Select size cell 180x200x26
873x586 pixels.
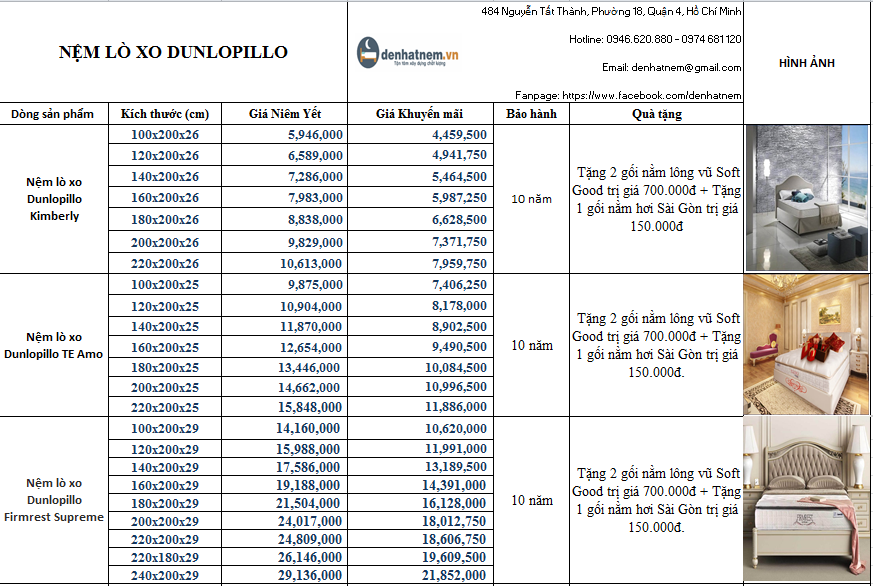[x=165, y=219]
